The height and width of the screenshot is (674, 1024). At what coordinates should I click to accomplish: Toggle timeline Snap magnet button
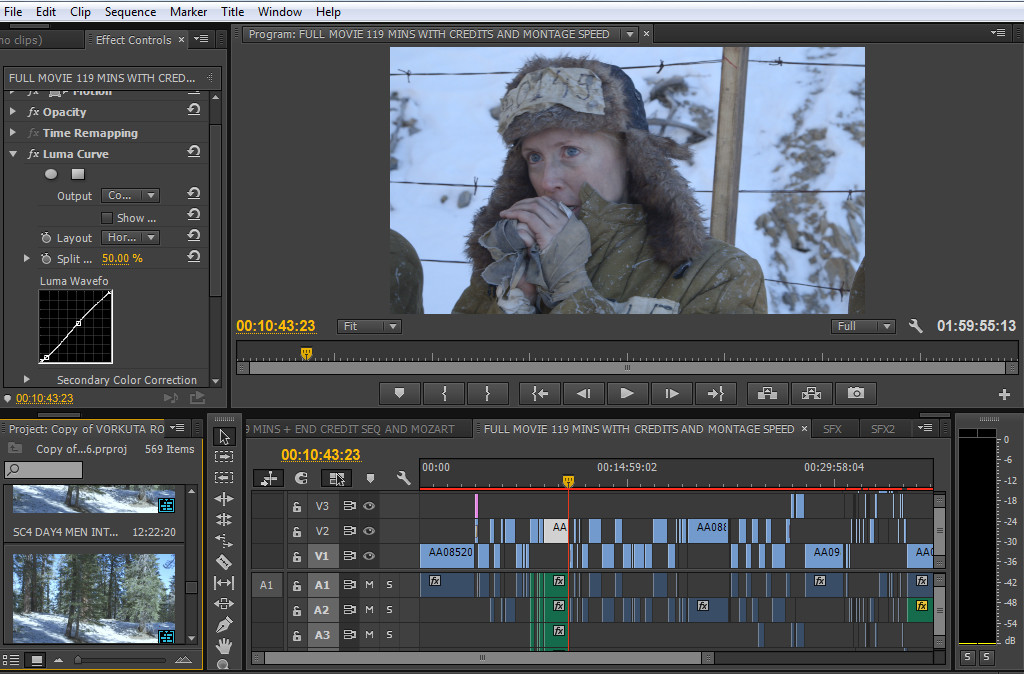(x=301, y=478)
